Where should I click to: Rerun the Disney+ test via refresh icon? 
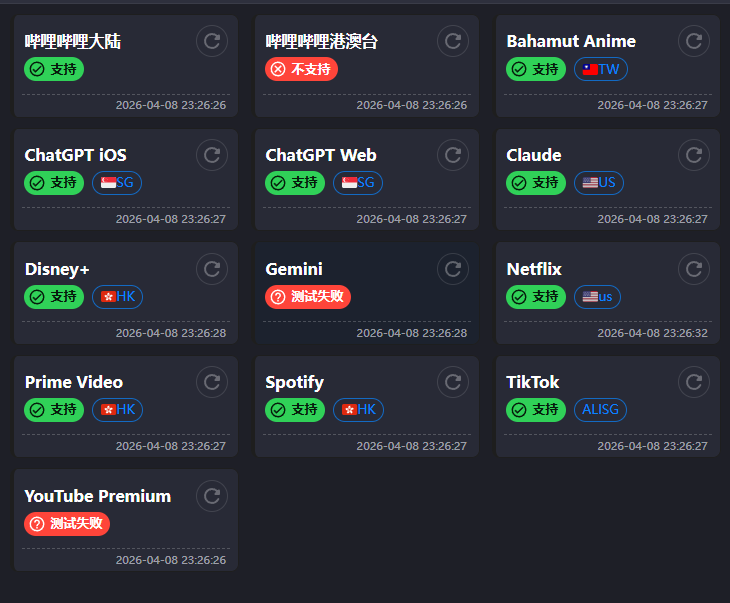point(211,269)
